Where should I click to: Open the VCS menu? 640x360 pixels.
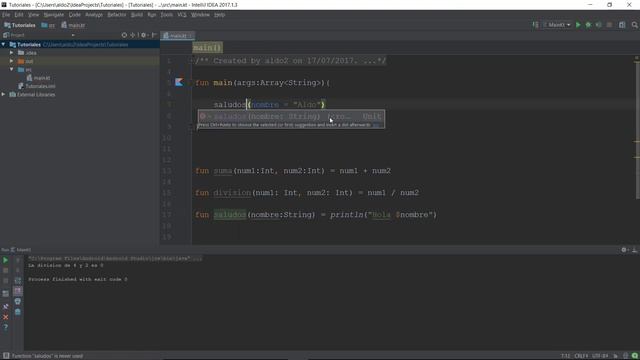[182, 15]
